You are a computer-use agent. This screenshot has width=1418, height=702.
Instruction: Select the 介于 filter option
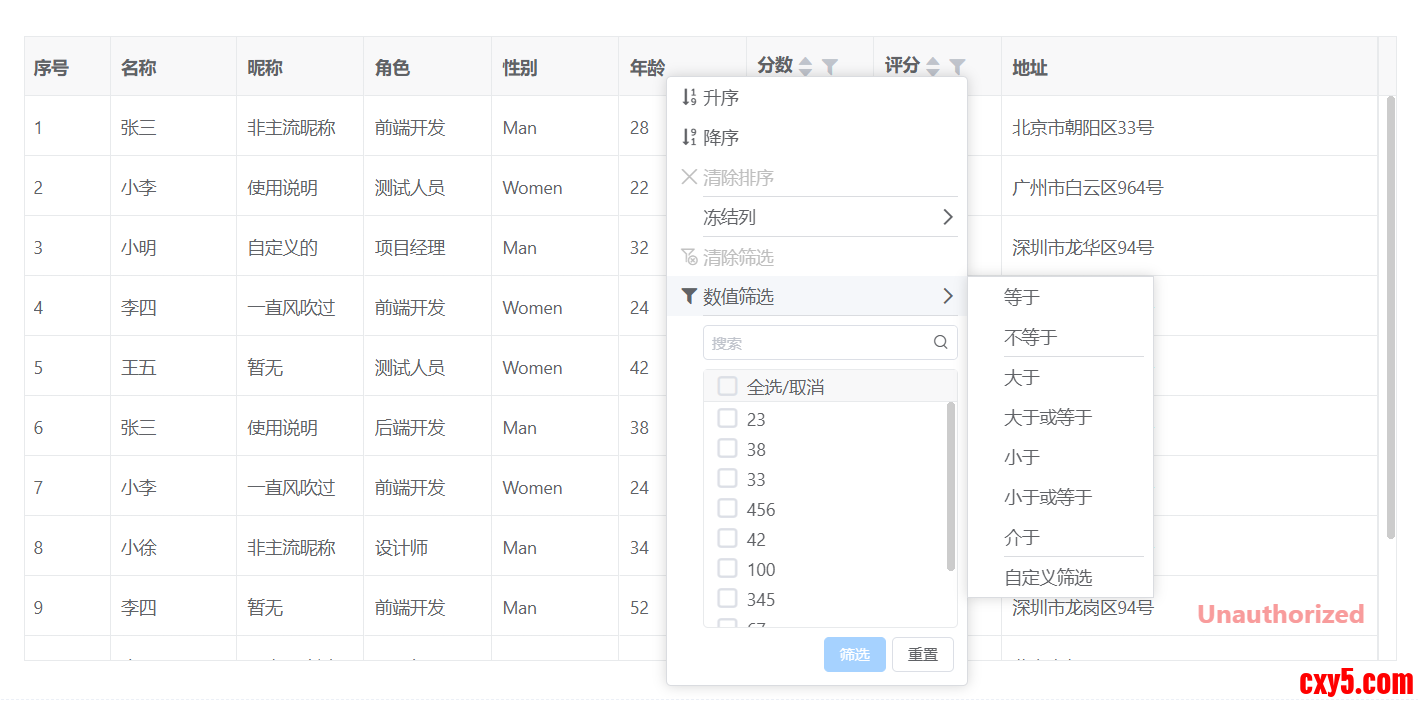[1022, 538]
